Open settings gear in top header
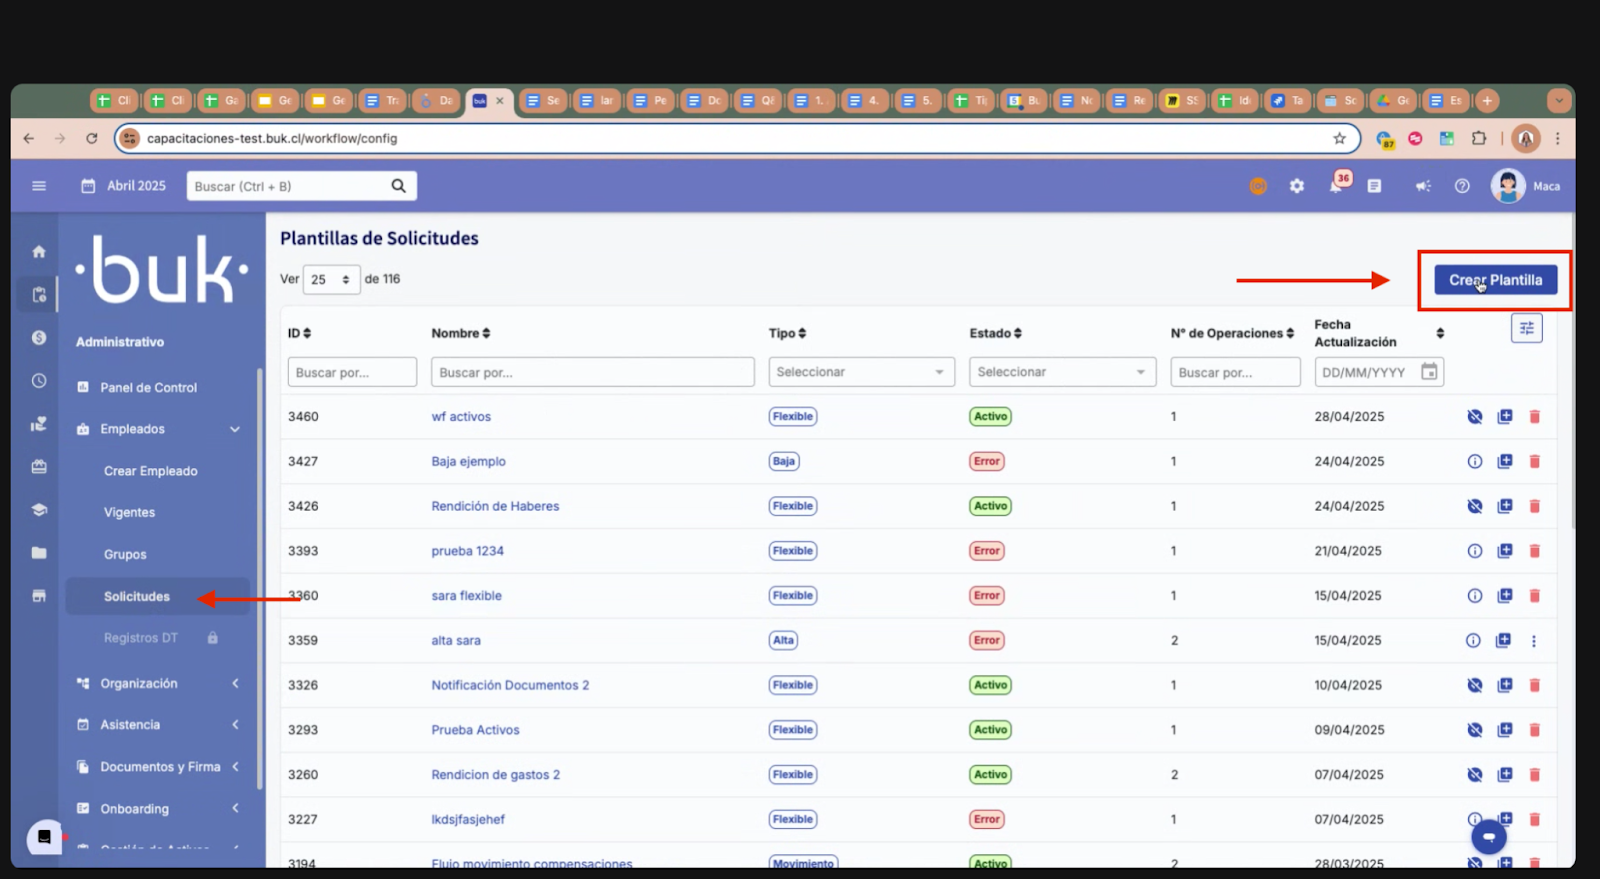 [x=1297, y=186]
